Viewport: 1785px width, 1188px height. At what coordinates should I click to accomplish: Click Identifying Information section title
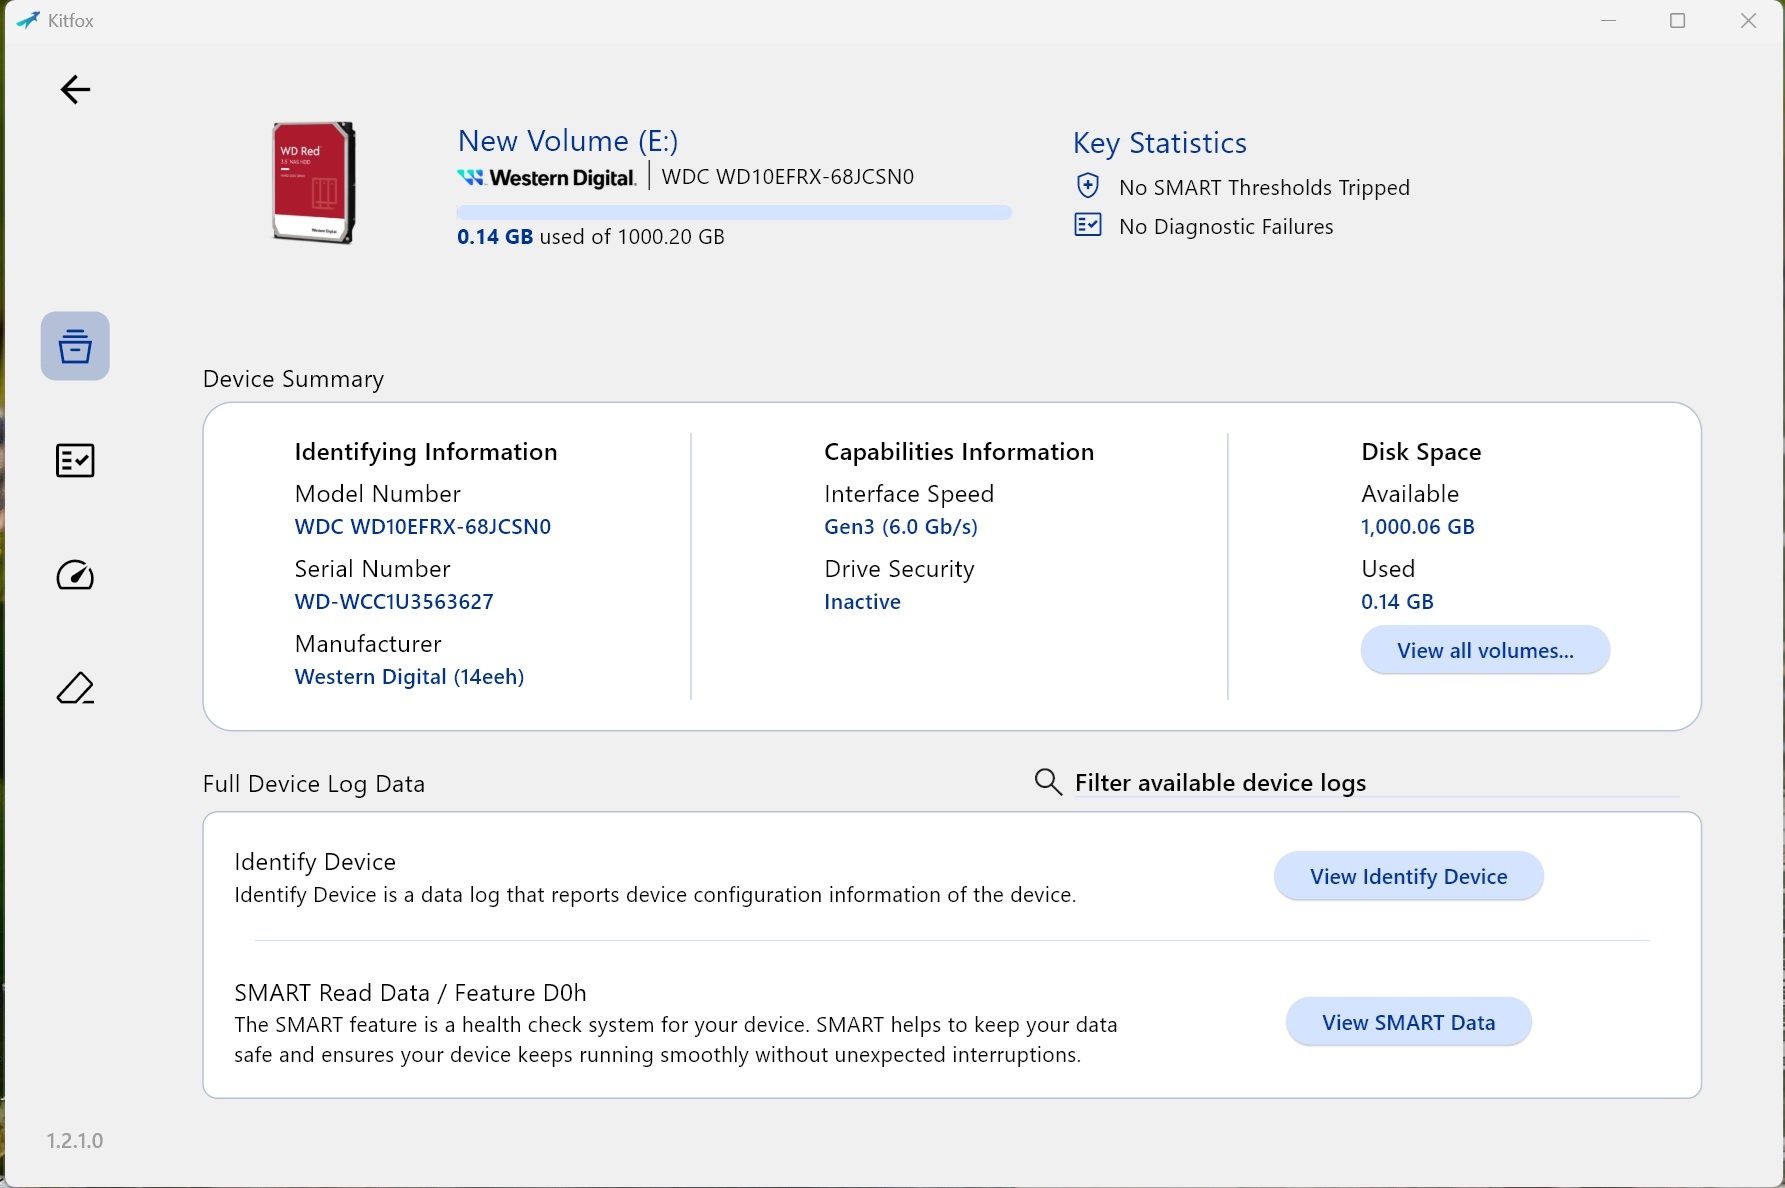pyautogui.click(x=426, y=452)
